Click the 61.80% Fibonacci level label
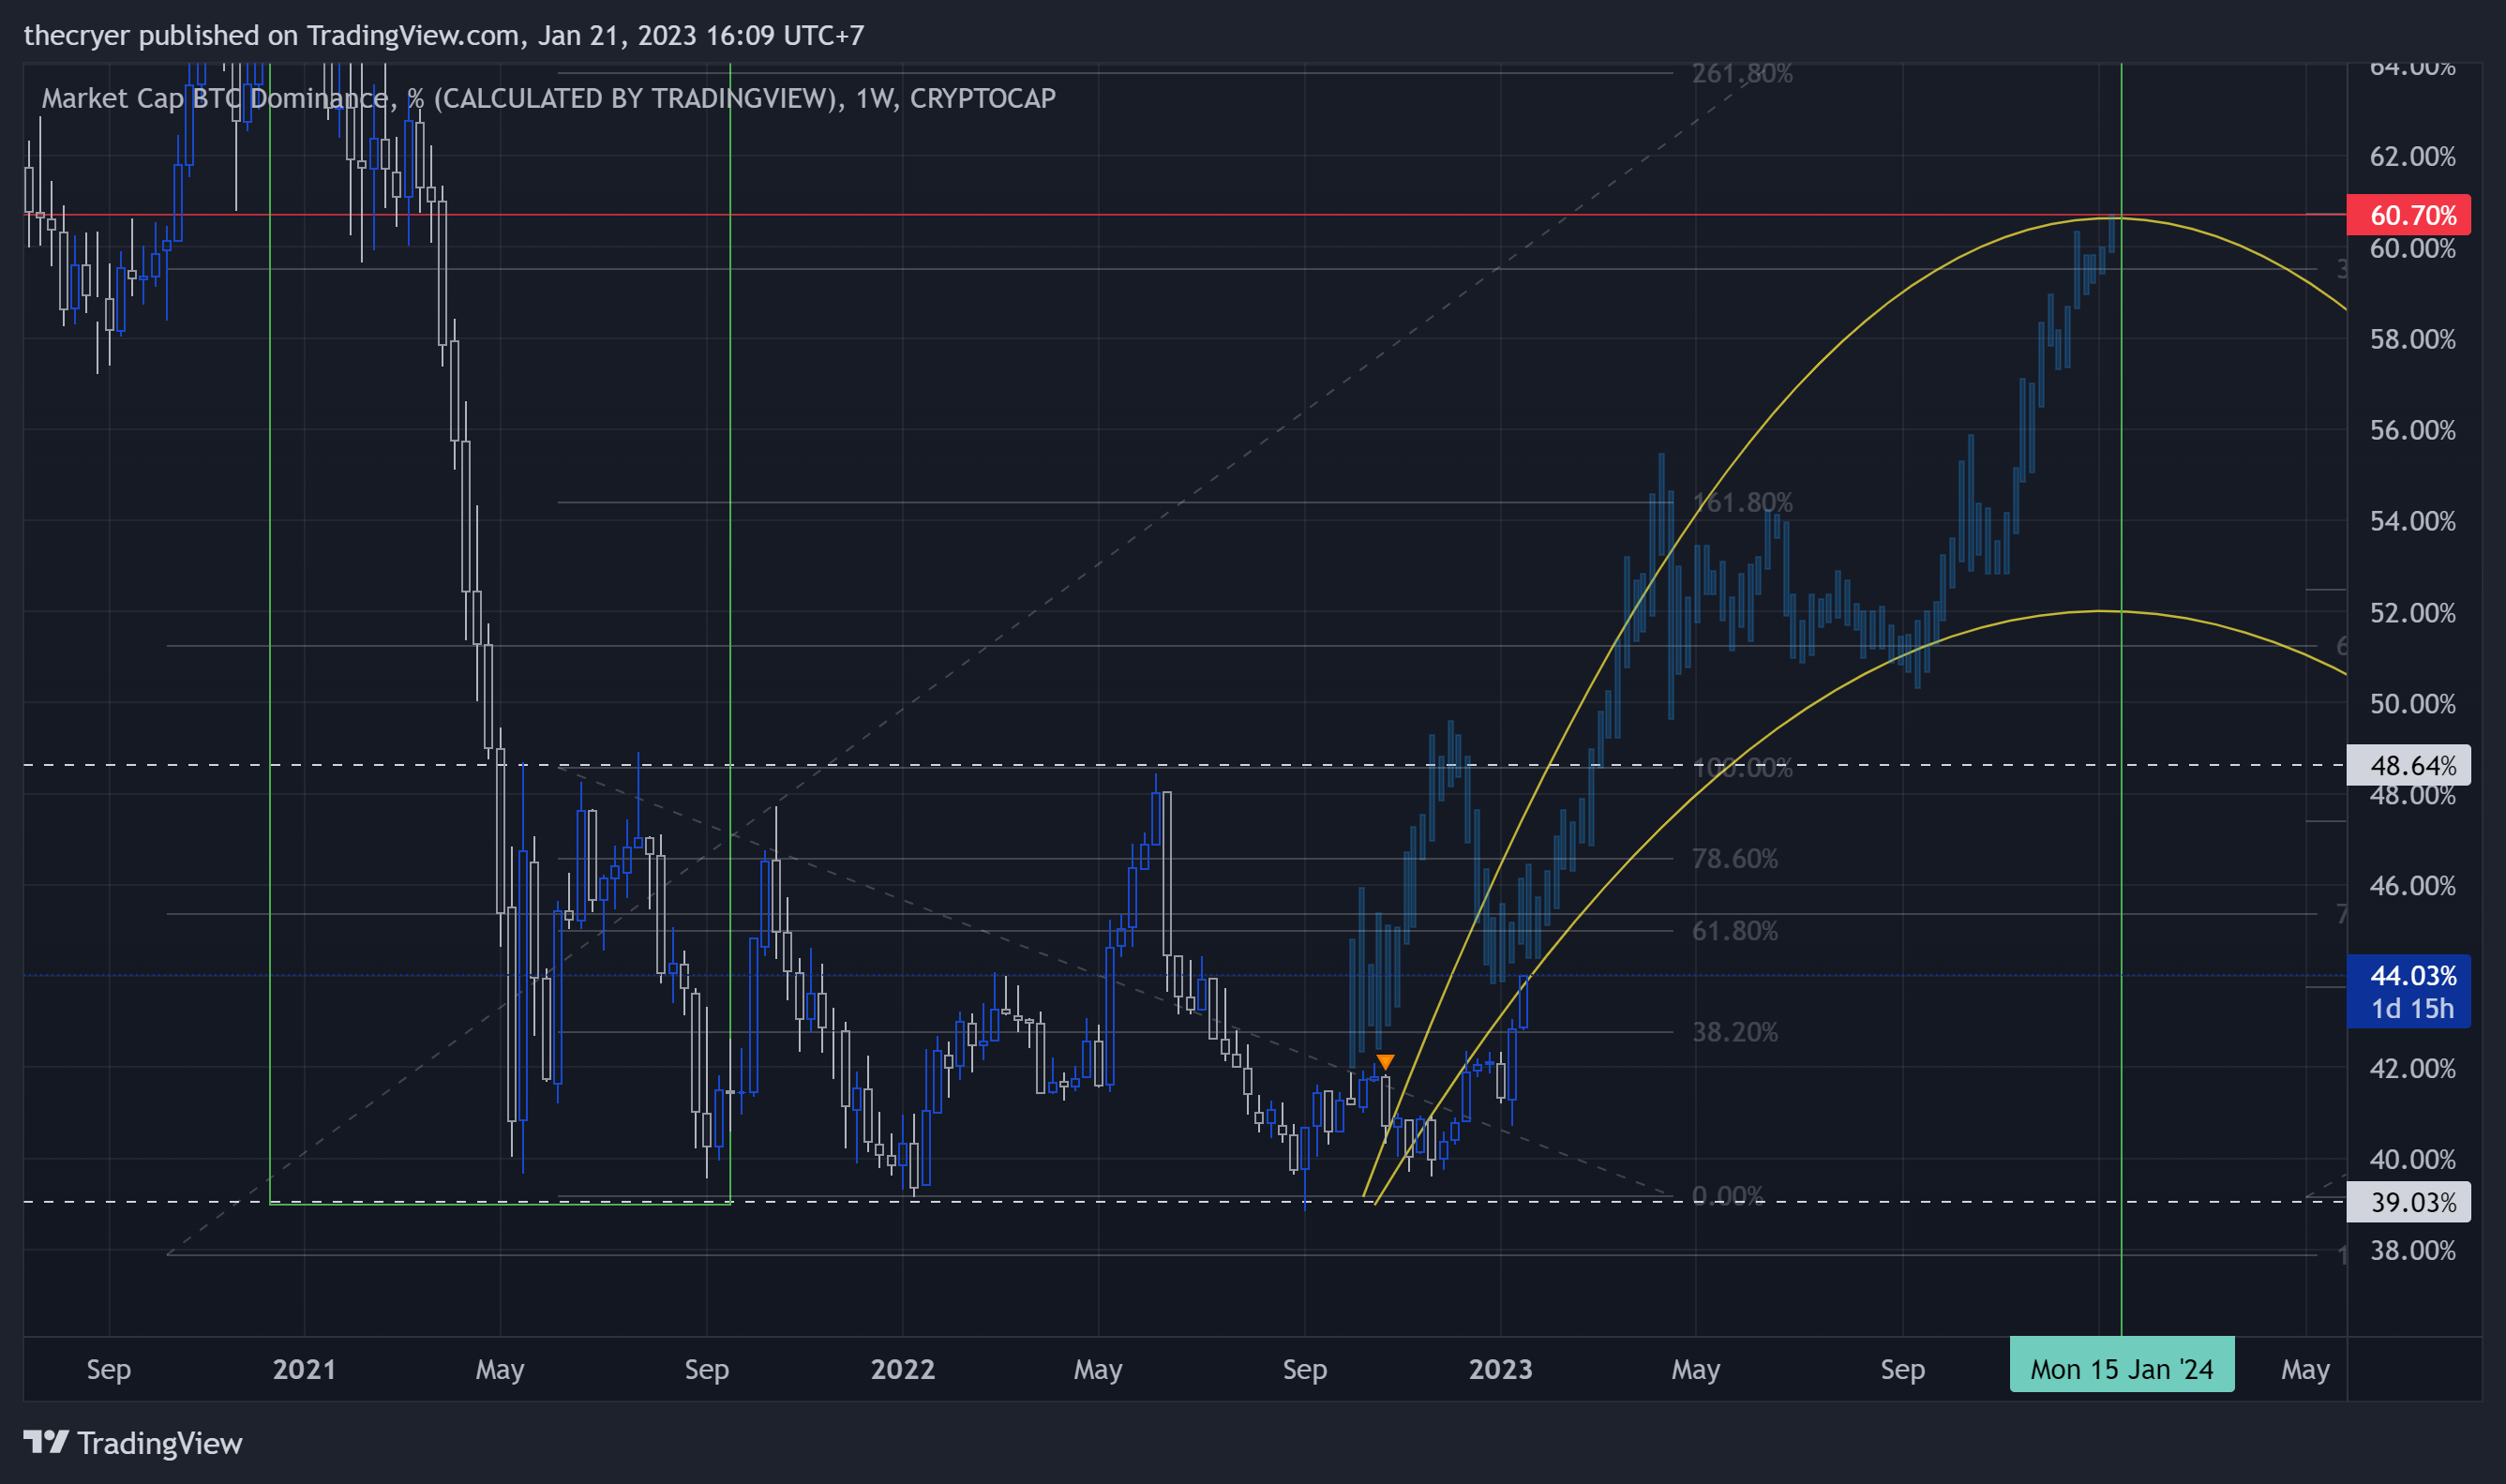The width and height of the screenshot is (2506, 1484). [x=1735, y=931]
